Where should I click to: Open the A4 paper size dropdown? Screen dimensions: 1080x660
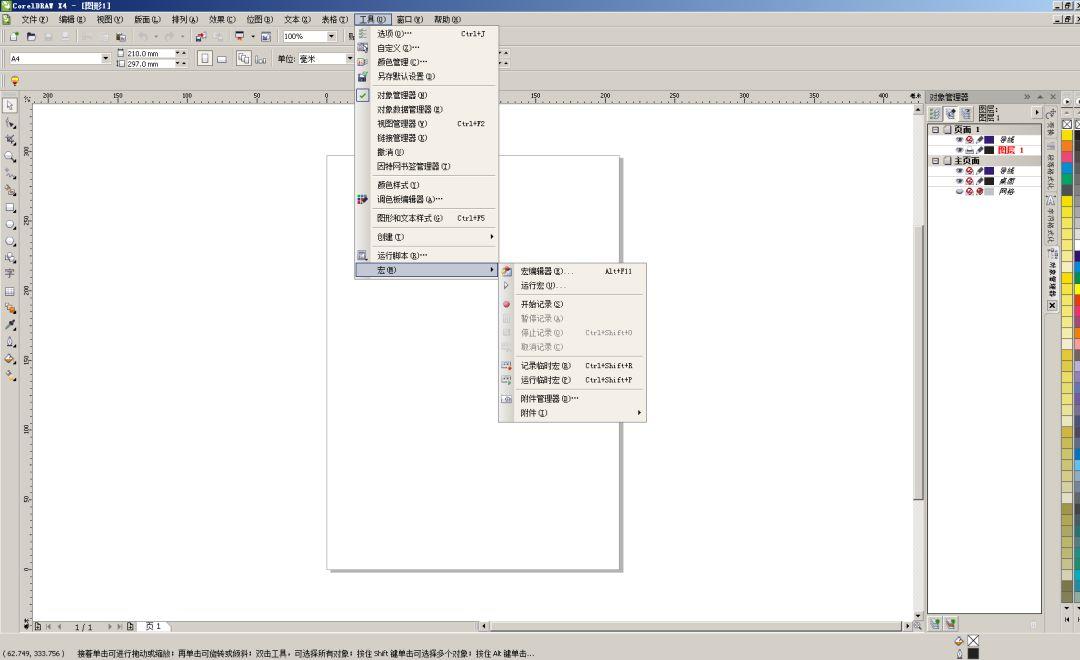pyautogui.click(x=106, y=59)
